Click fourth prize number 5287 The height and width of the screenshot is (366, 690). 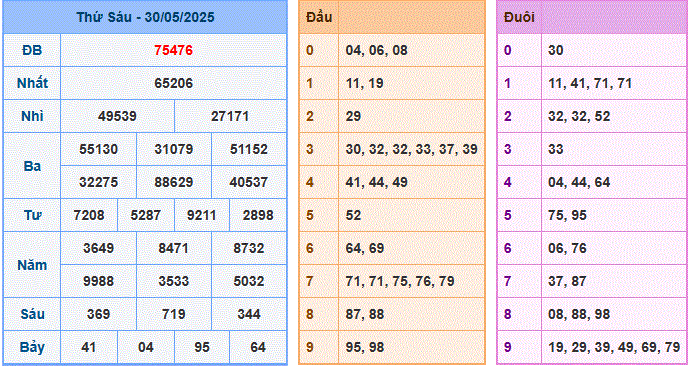(x=145, y=215)
